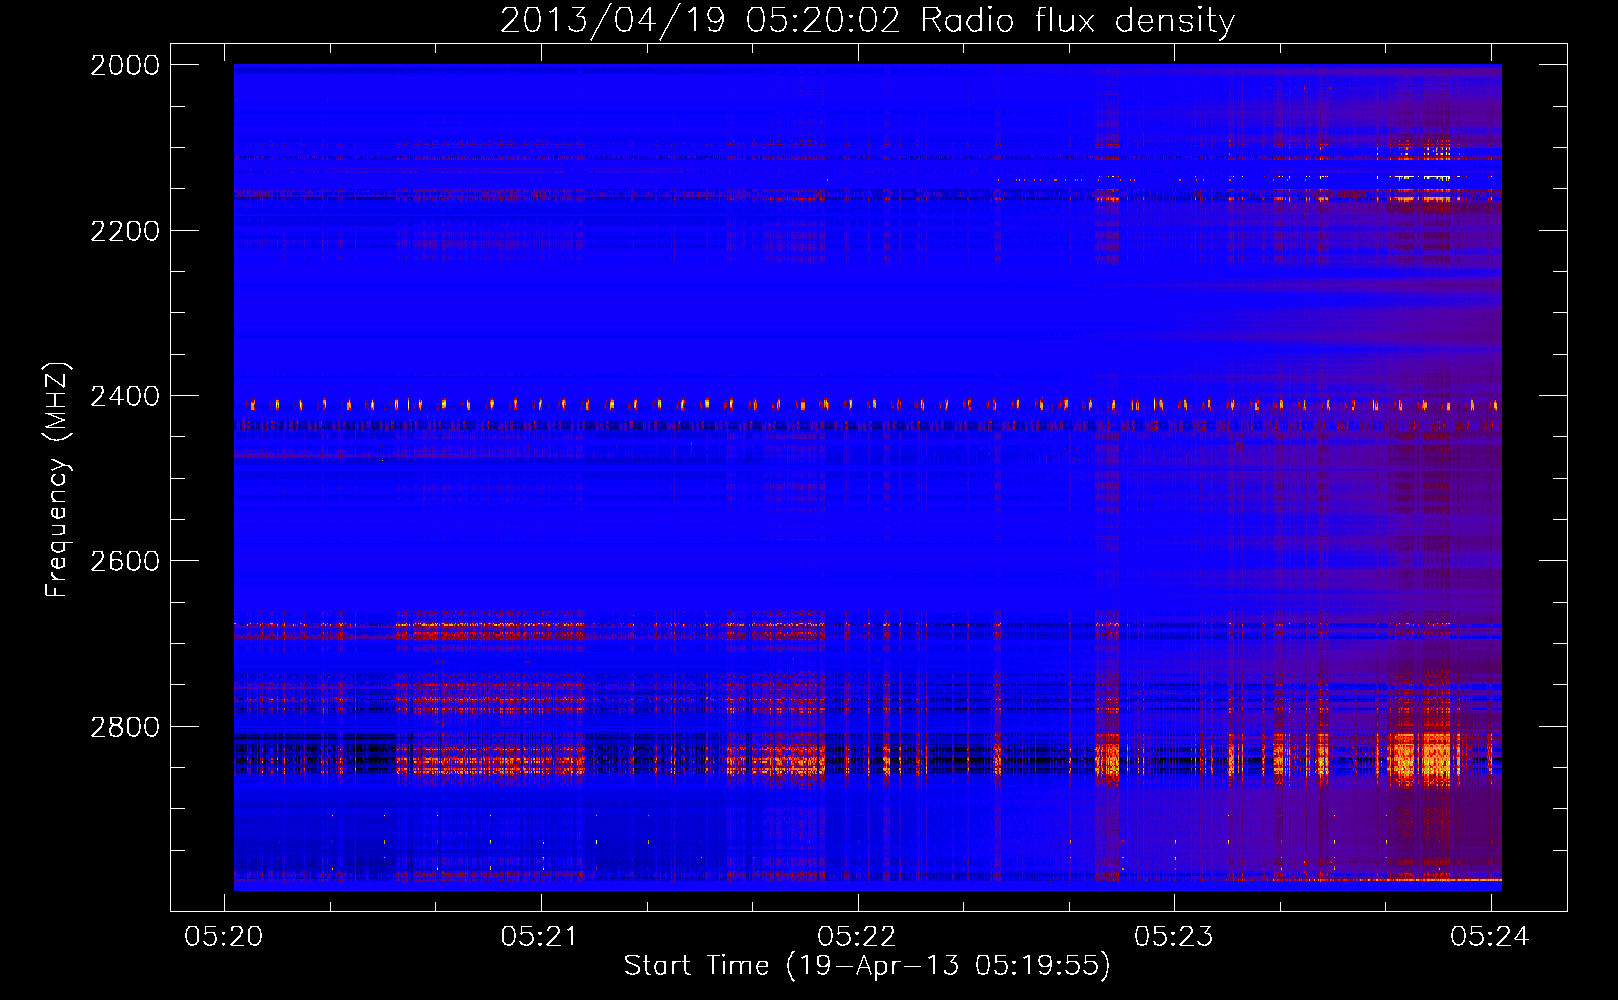Click the 05:20 time tick label
Viewport: 1618px width, 1000px height.
[x=224, y=936]
